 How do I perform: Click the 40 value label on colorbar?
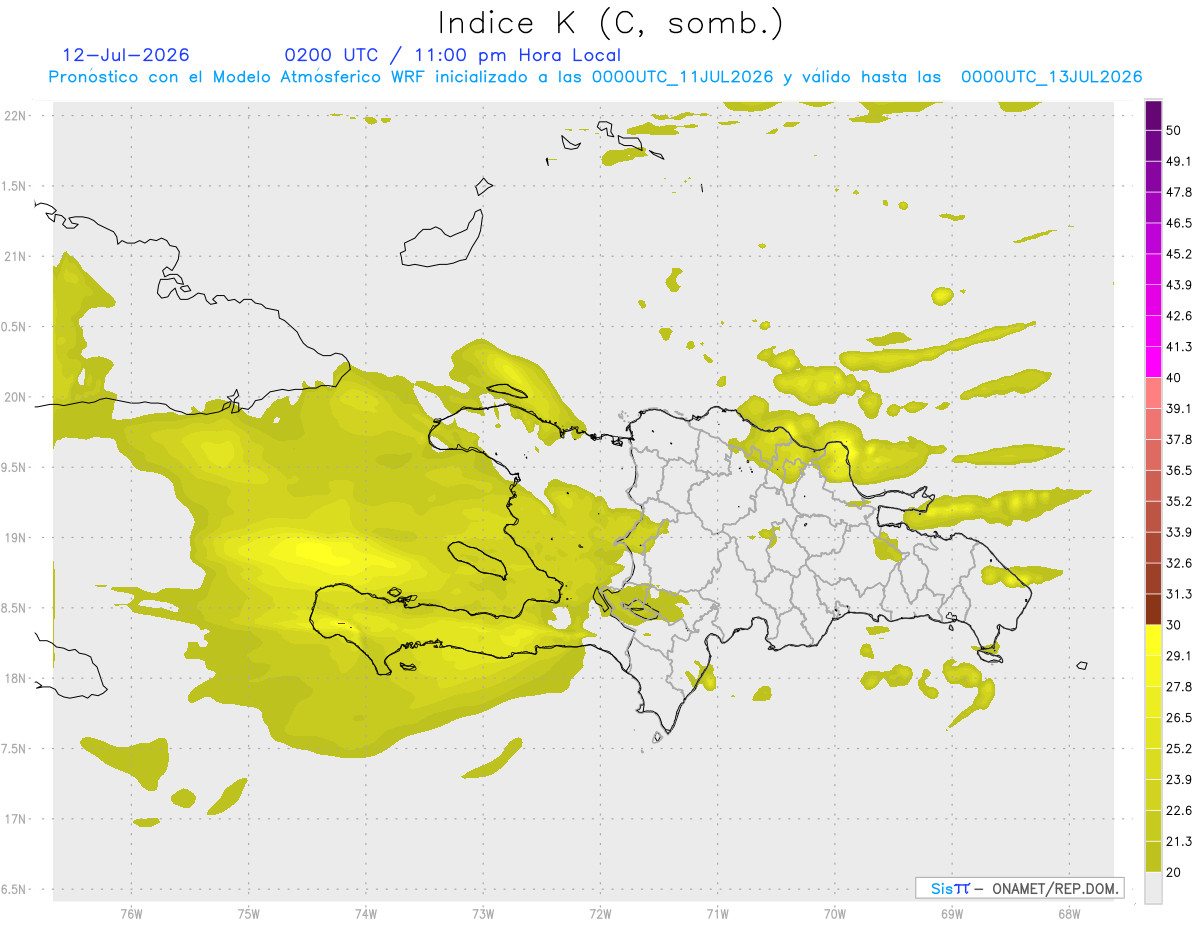[x=1174, y=378]
